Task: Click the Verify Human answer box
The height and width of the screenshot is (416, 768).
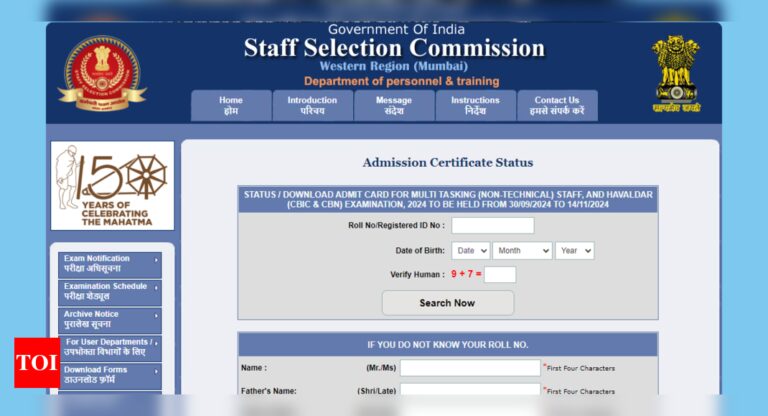Action: click(x=500, y=274)
